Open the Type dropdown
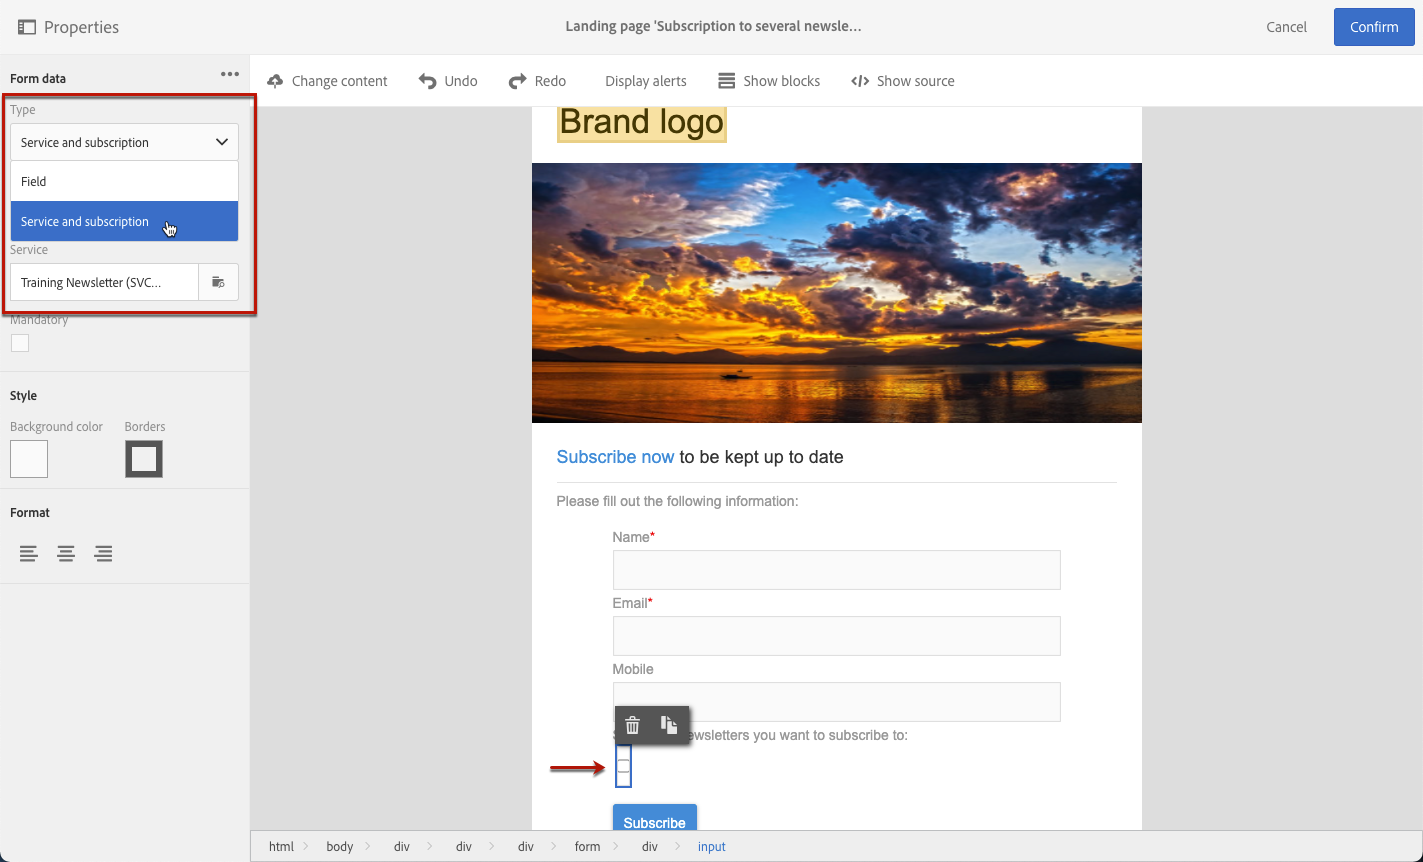 click(124, 142)
